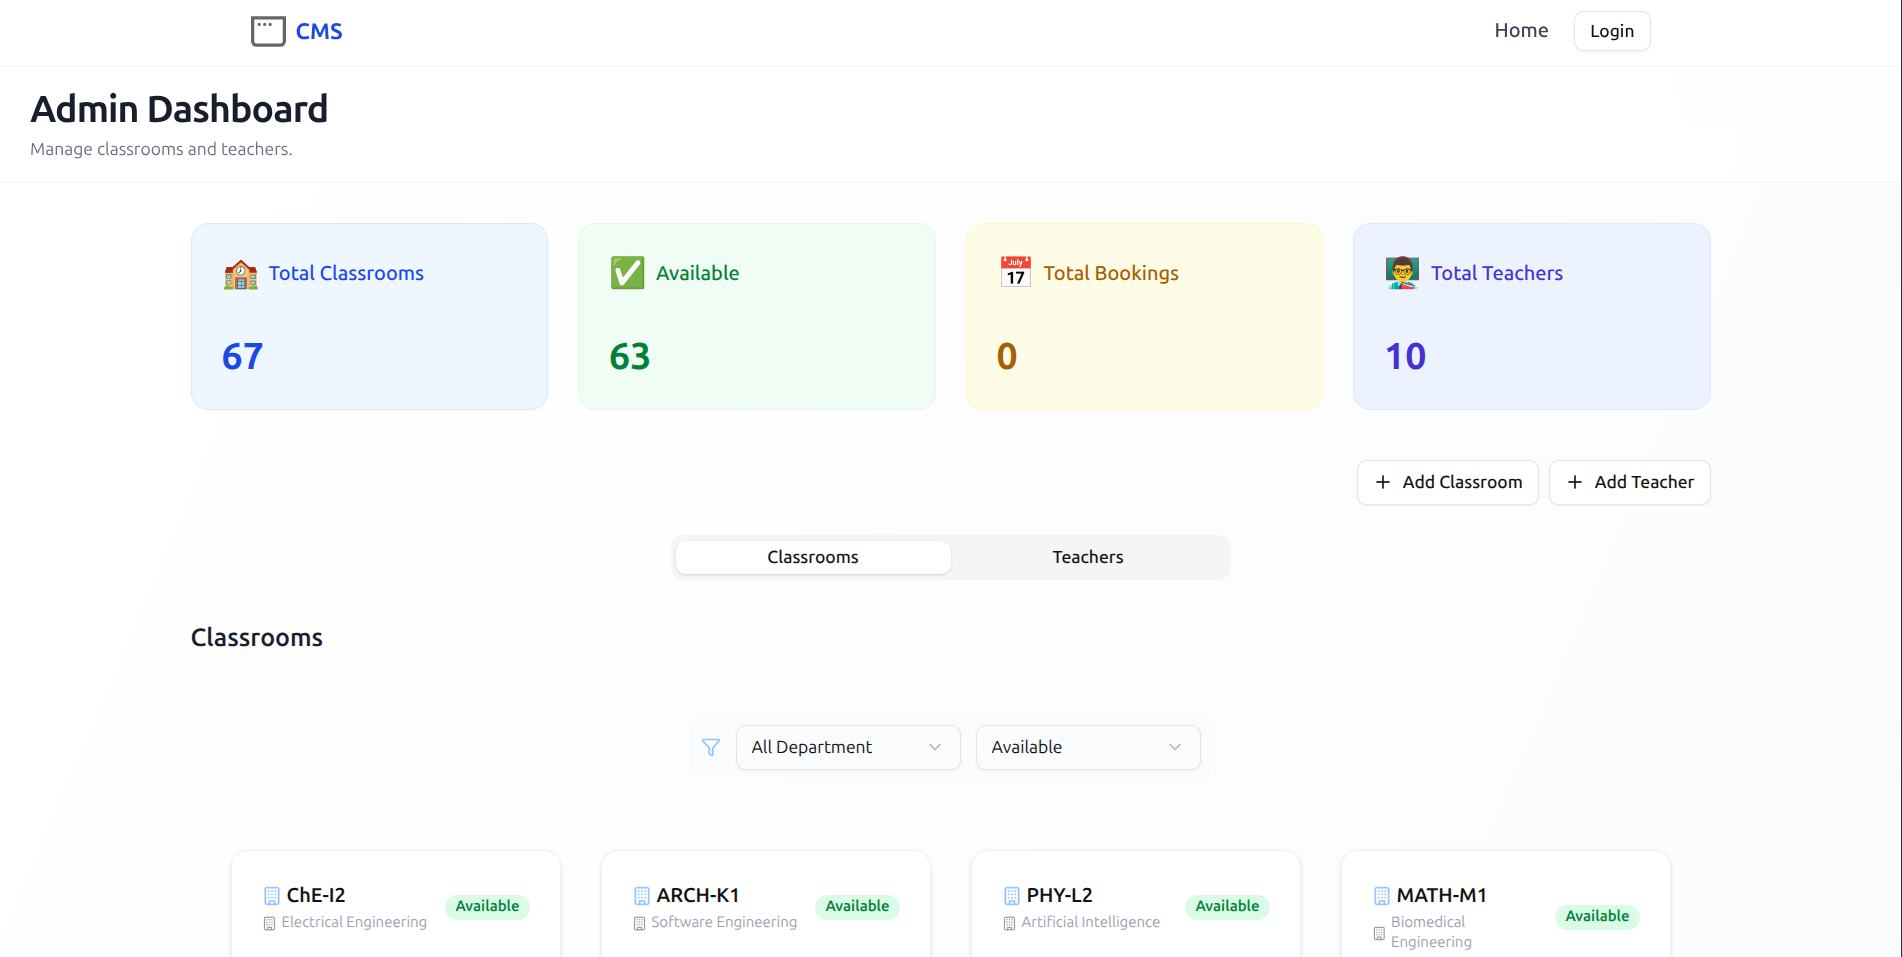Click the Available badge on MATH-M1 card
The height and width of the screenshot is (957, 1902).
tap(1598, 916)
